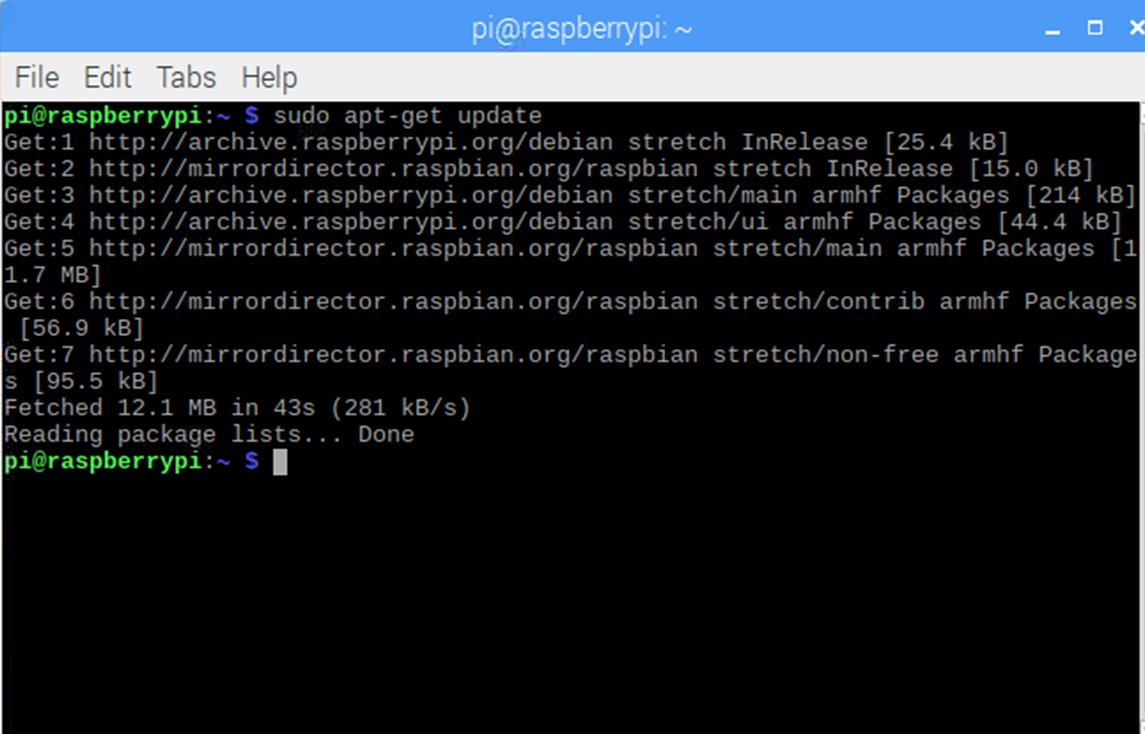The height and width of the screenshot is (734, 1145).
Task: Click the gray terminal cursor block
Action: [x=280, y=461]
